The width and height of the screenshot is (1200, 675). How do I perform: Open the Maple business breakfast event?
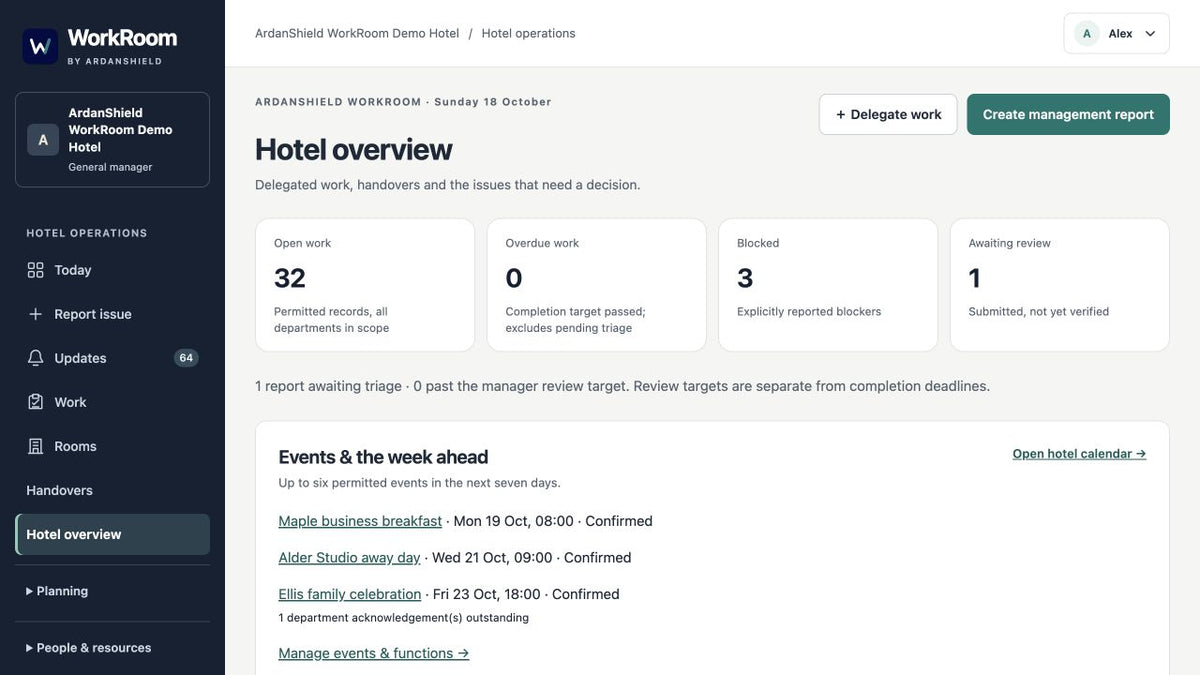click(360, 521)
